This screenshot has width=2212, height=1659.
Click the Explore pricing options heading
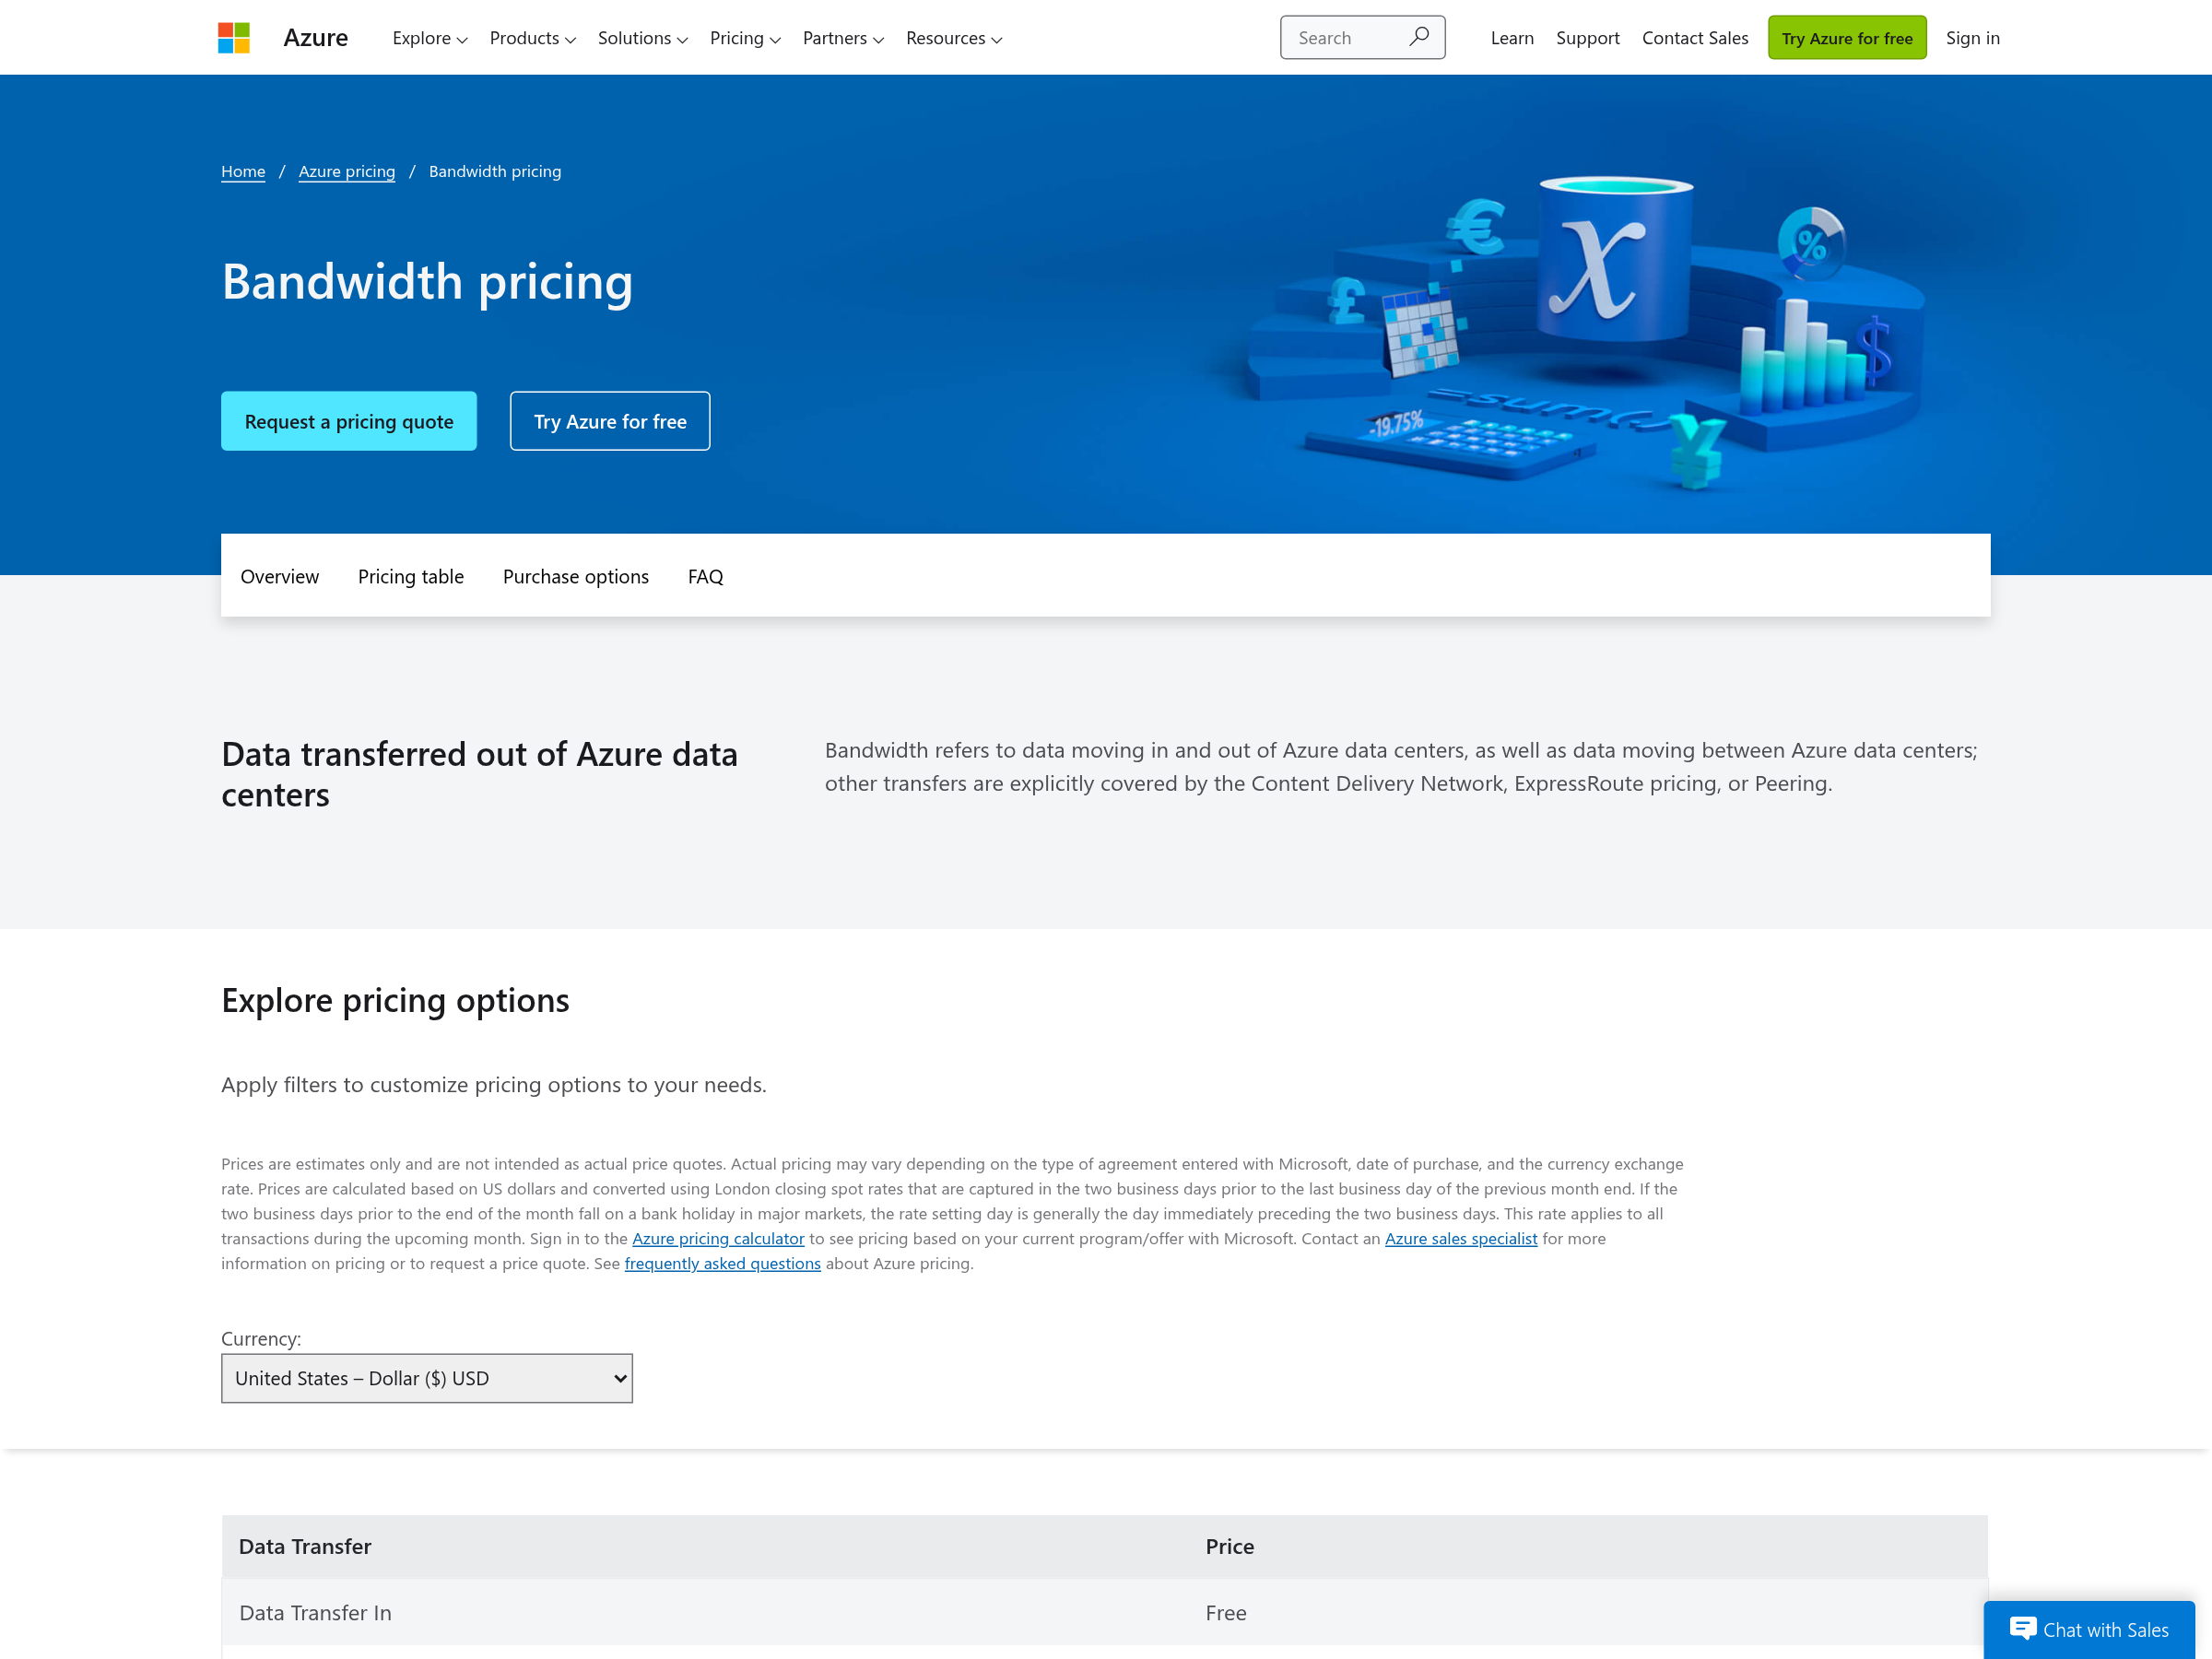(x=395, y=1000)
